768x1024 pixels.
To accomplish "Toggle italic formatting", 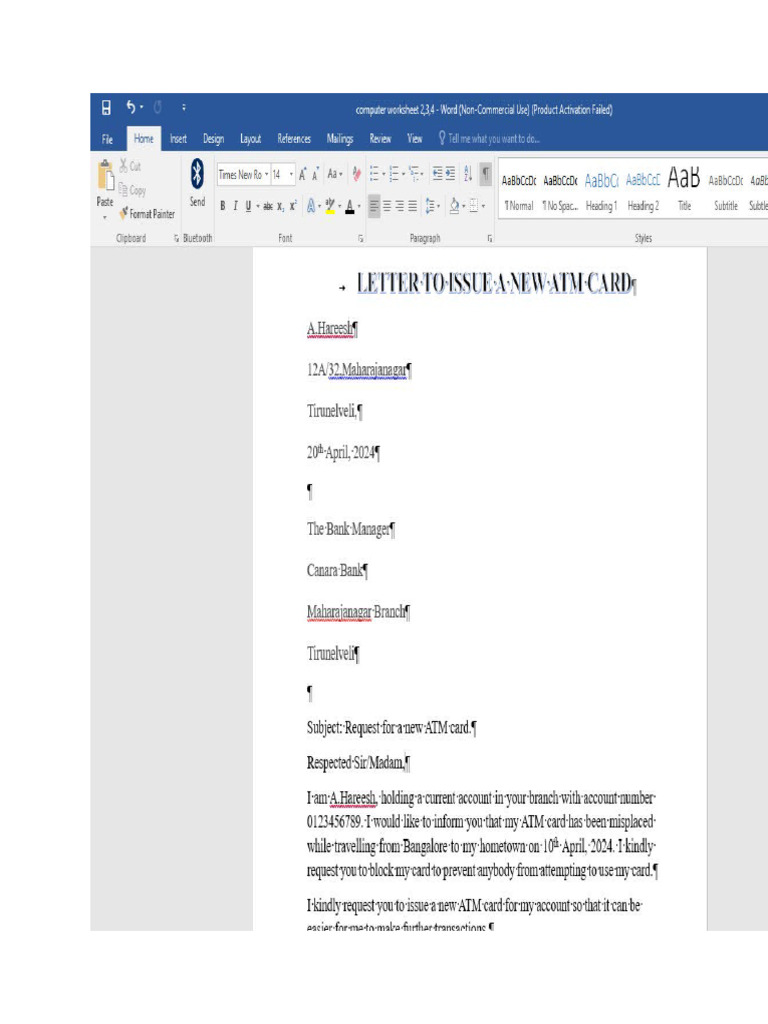I will pyautogui.click(x=235, y=206).
